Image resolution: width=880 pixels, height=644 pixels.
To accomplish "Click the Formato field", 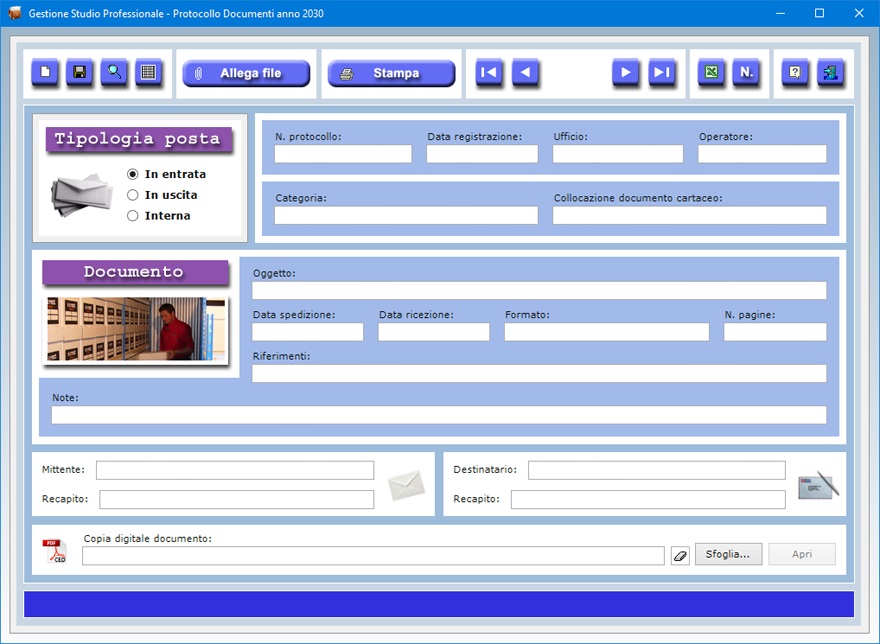I will click(x=607, y=332).
